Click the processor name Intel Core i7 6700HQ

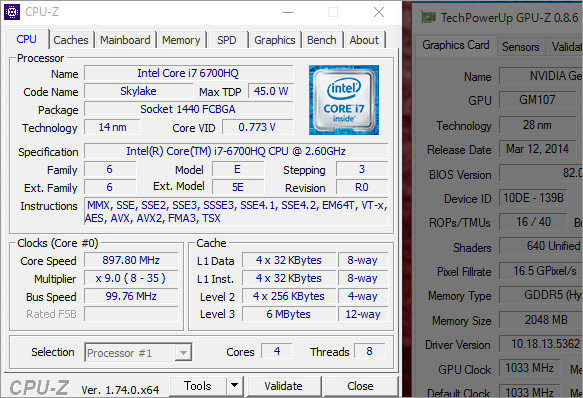[189, 73]
